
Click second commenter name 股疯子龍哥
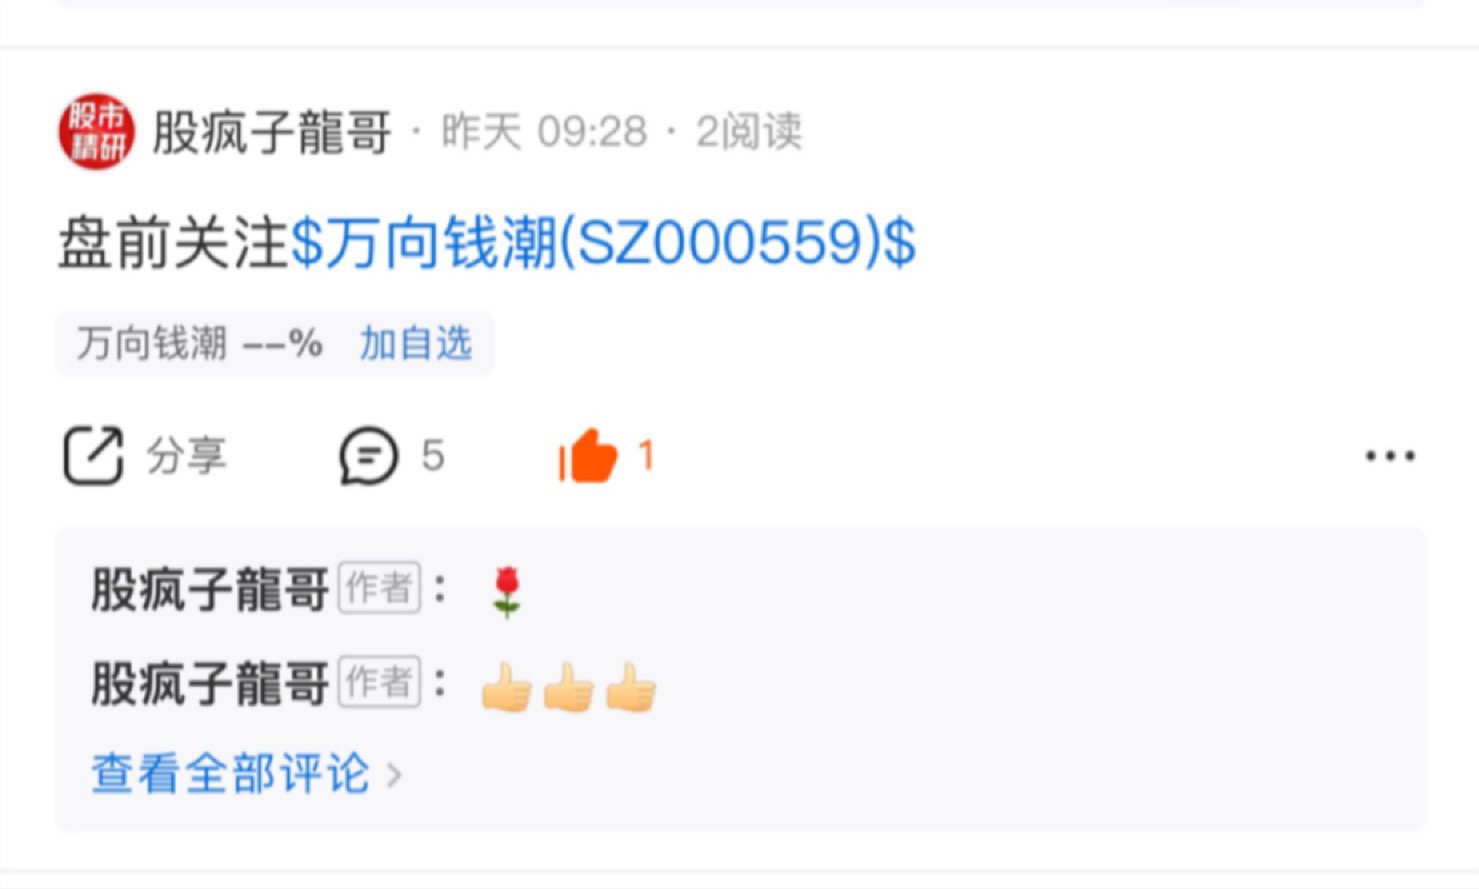[x=210, y=683]
